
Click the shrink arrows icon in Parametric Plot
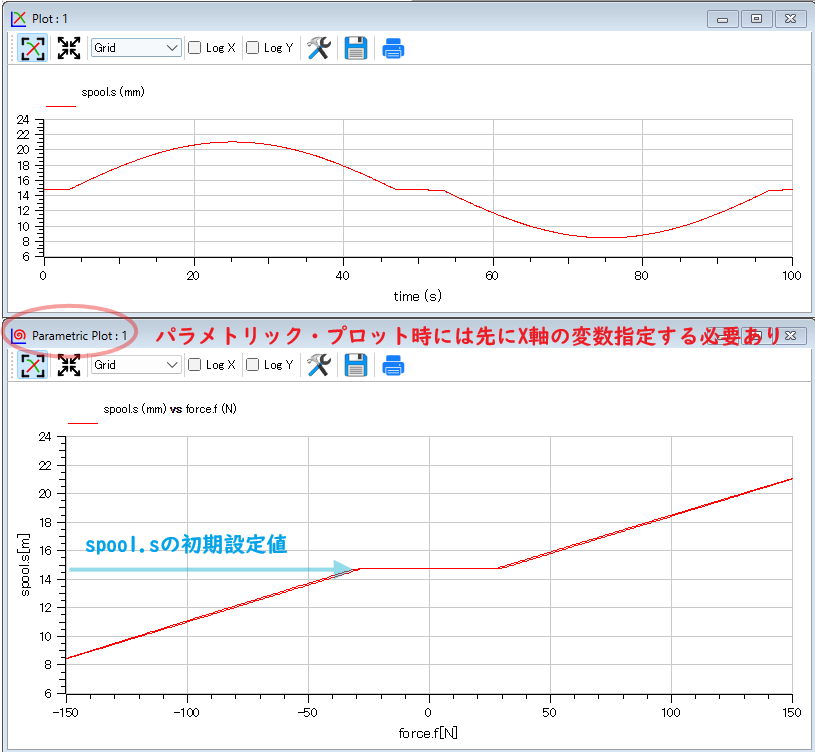(x=69, y=365)
